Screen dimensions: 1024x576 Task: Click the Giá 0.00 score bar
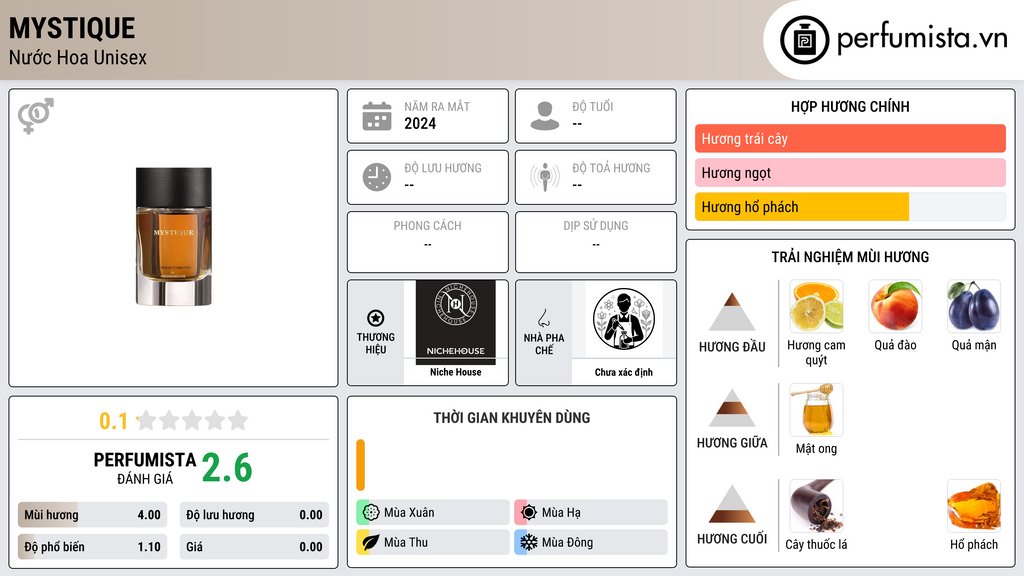pos(254,547)
